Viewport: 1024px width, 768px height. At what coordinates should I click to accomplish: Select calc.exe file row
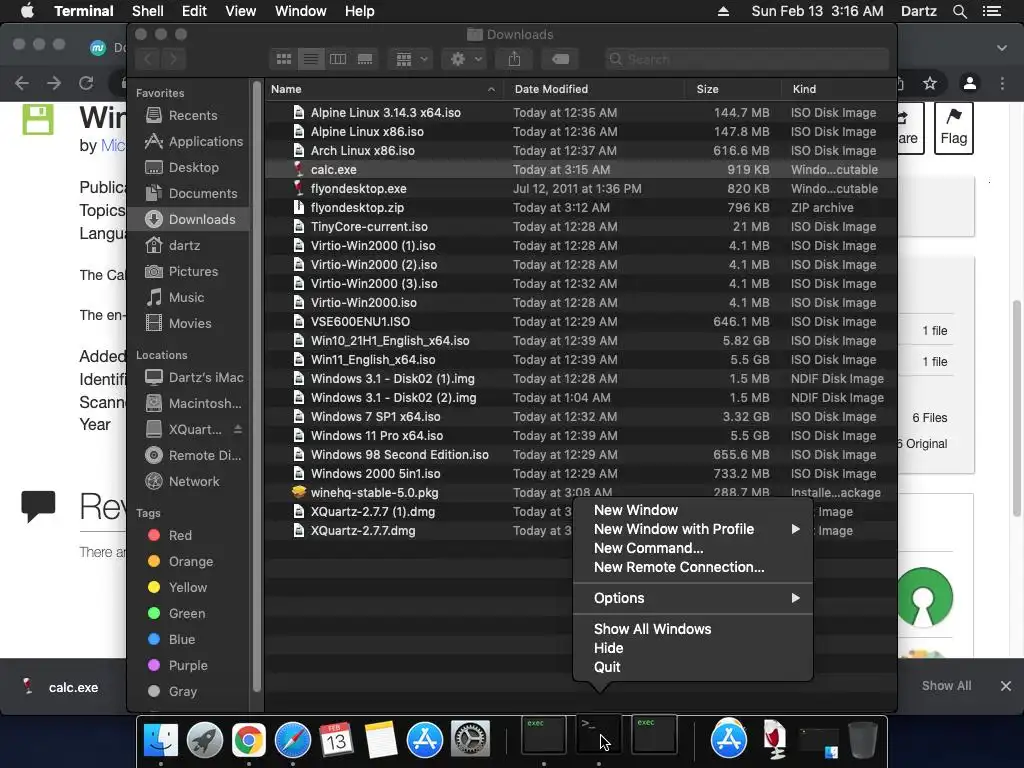581,169
